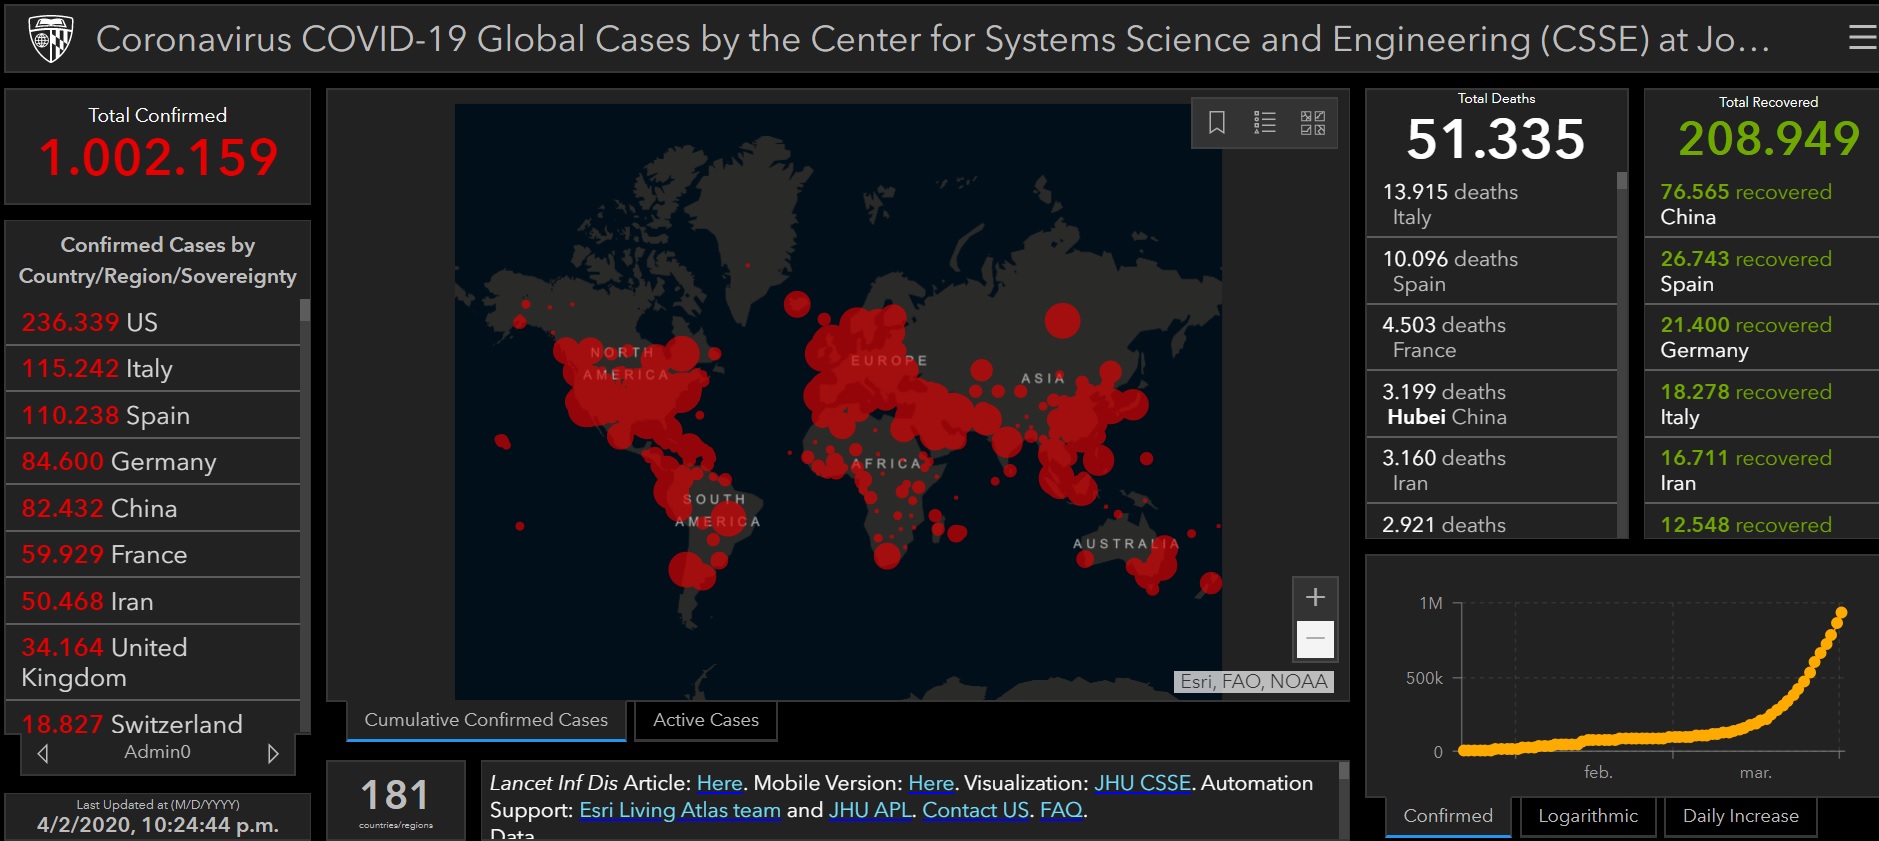Screen dimensions: 1879x841
Task: Show the map legend list icon
Action: (x=1265, y=123)
